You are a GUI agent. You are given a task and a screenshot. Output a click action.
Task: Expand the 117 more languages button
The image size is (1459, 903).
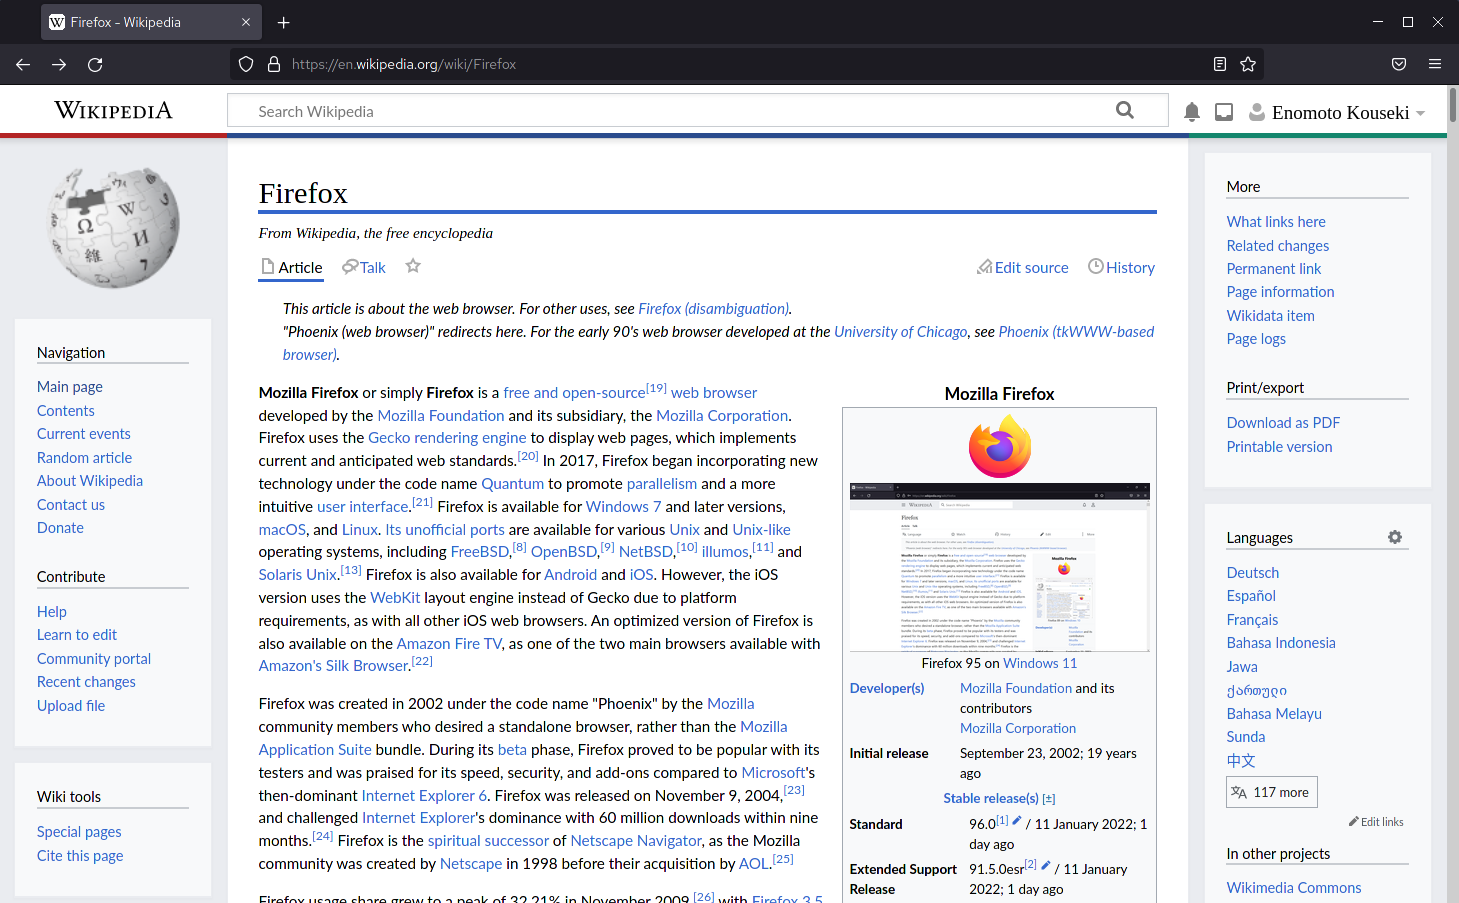click(1271, 792)
